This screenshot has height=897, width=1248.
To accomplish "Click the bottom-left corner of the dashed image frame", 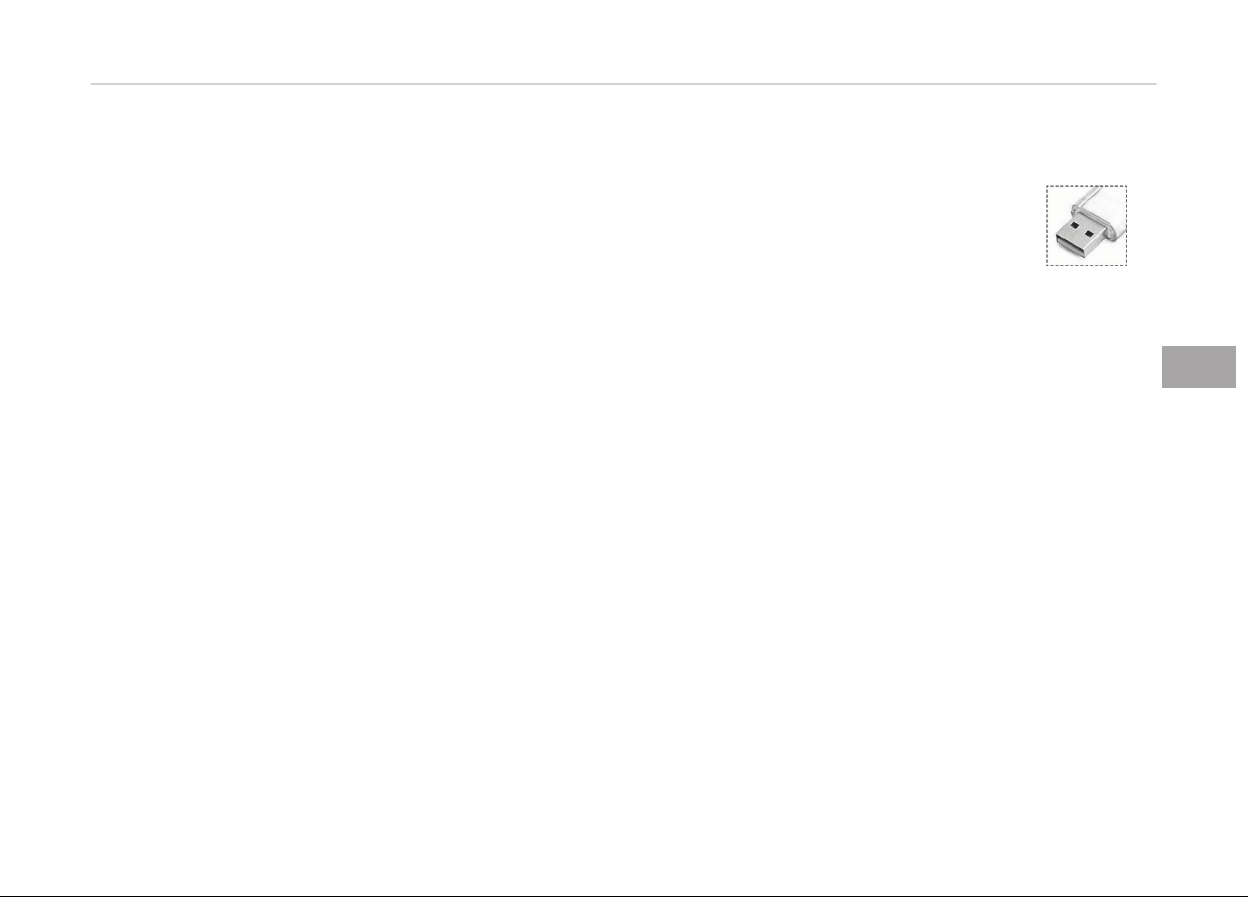I will pyautogui.click(x=1047, y=264).
